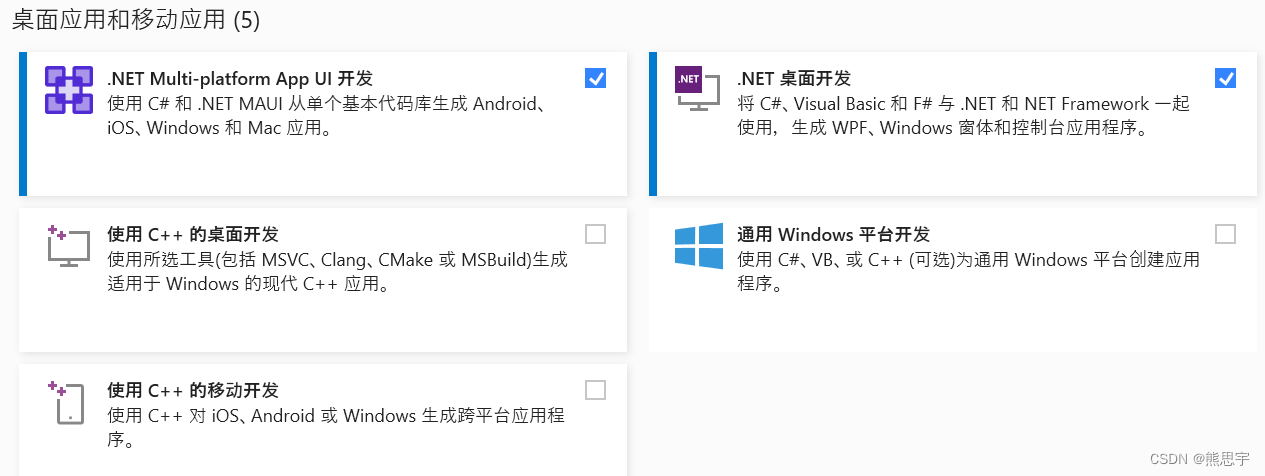Click the 桌面应用和移动应用 (5) section heading
This screenshot has height=476, width=1265.
point(136,21)
